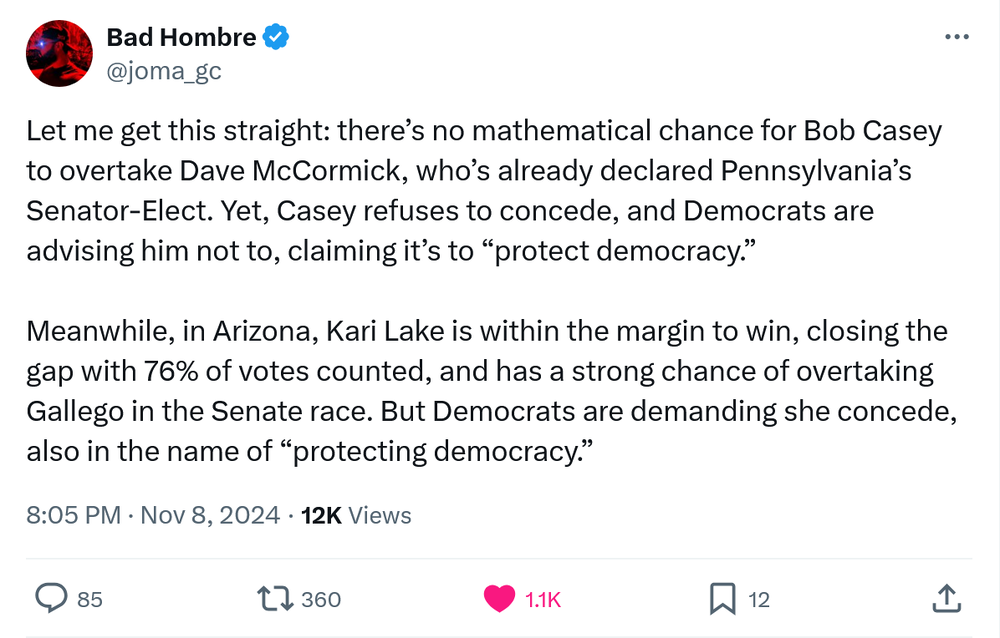
Task: Click the share upload icon
Action: tap(945, 598)
